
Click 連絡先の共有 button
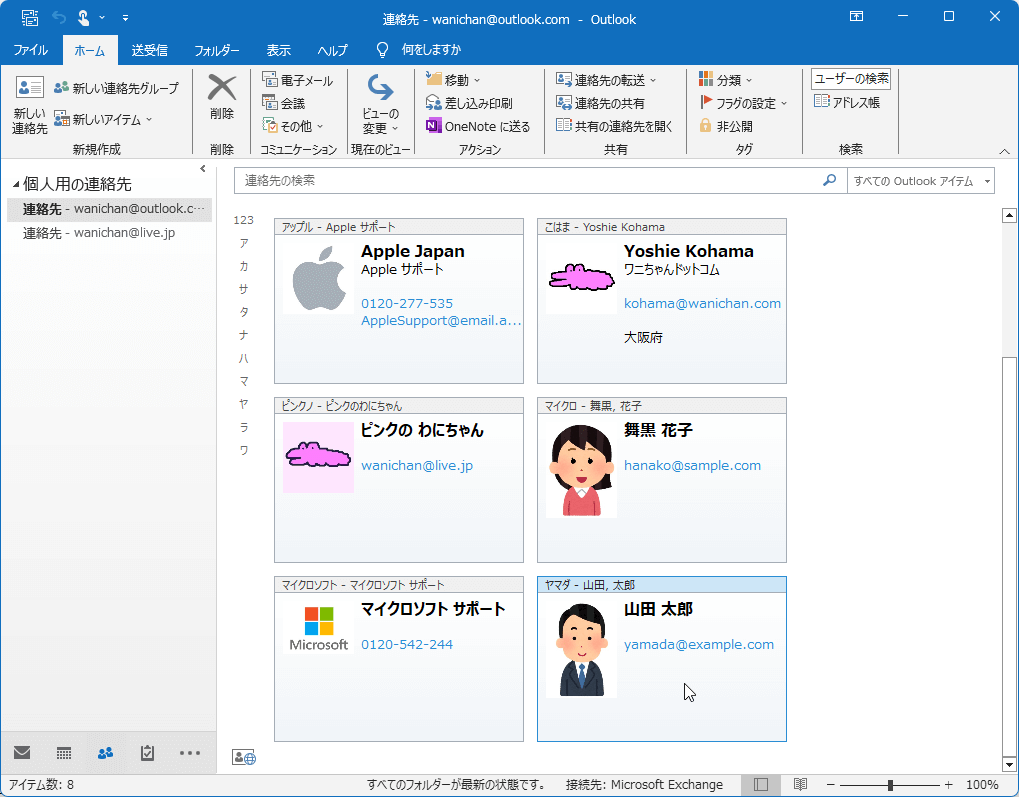[600, 103]
